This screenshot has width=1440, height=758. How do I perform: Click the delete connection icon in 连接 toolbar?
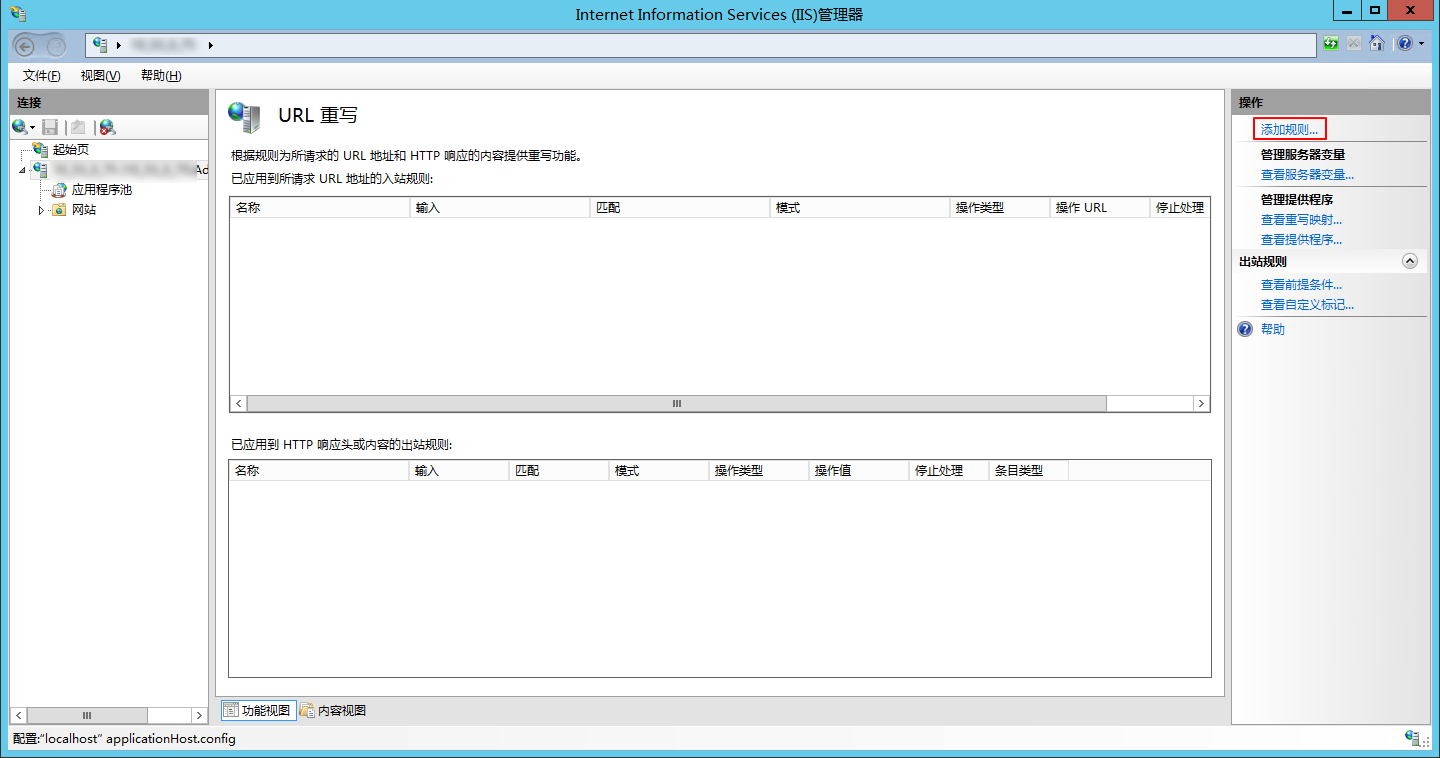[x=107, y=127]
